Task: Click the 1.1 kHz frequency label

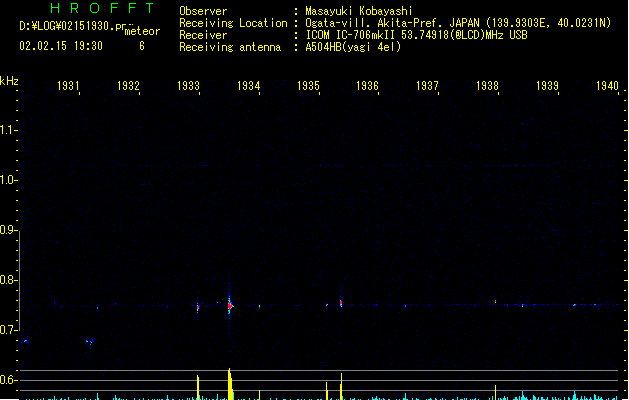Action: point(8,130)
